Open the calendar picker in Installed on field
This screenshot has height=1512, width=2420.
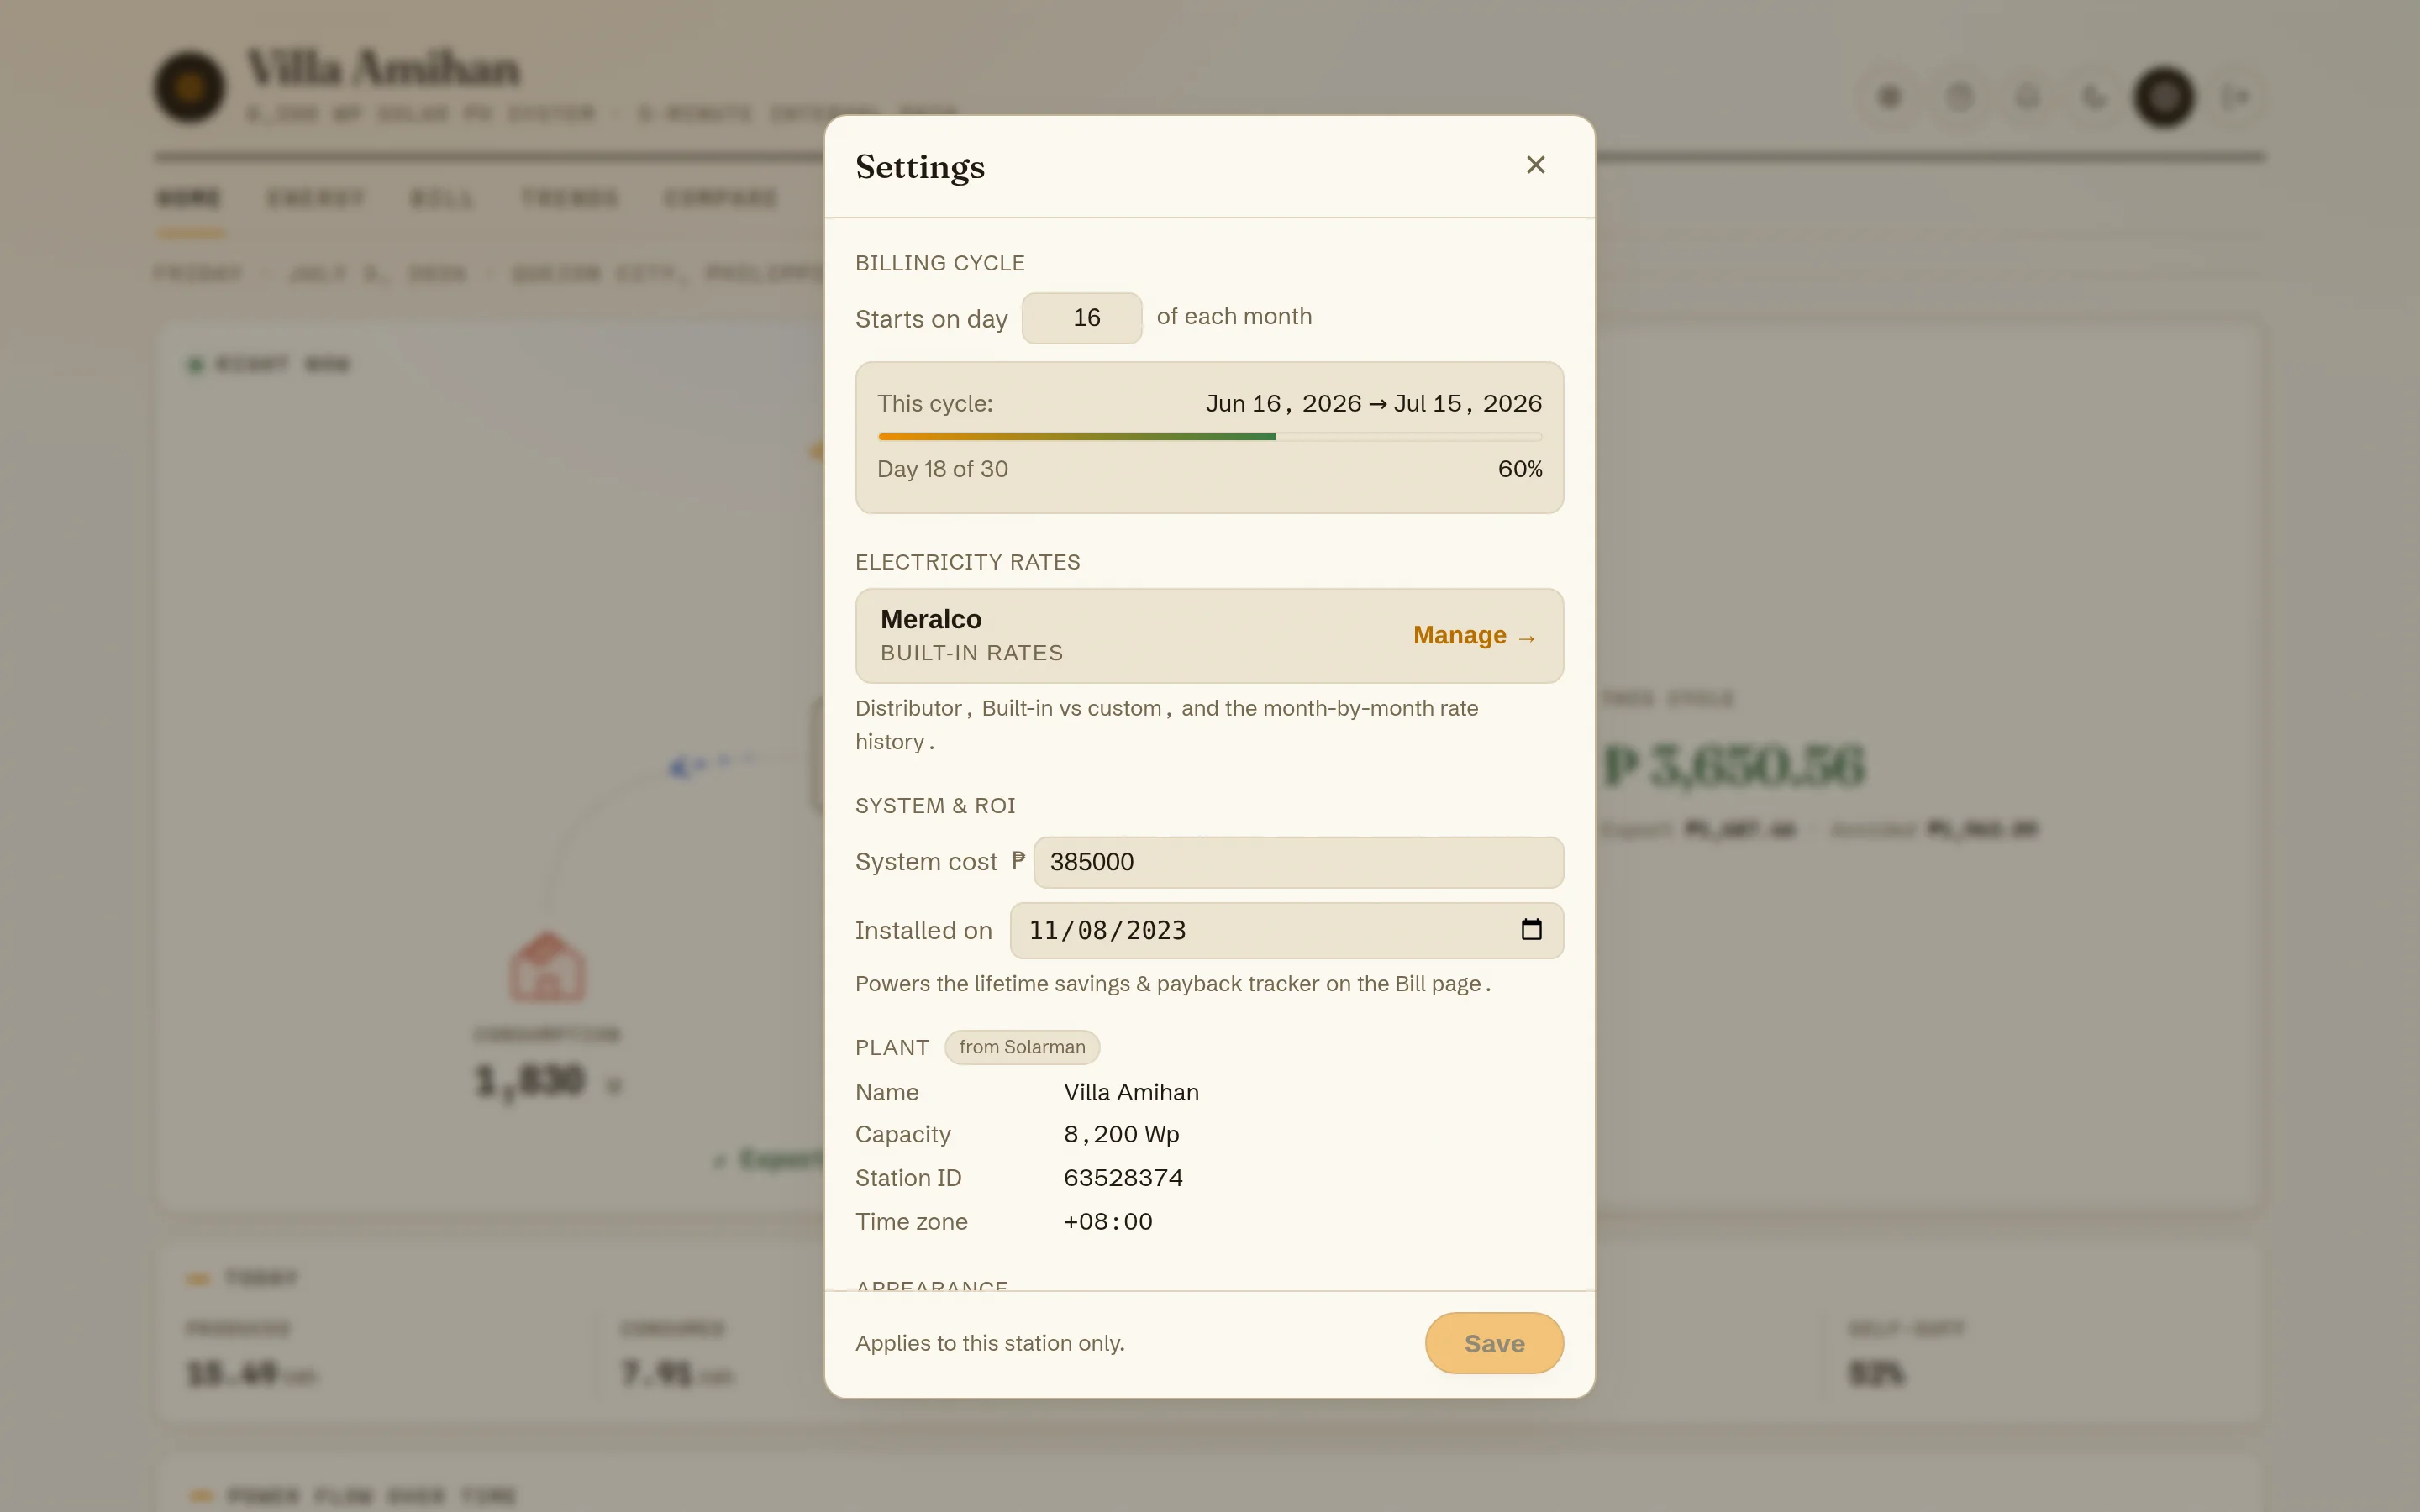click(x=1531, y=930)
